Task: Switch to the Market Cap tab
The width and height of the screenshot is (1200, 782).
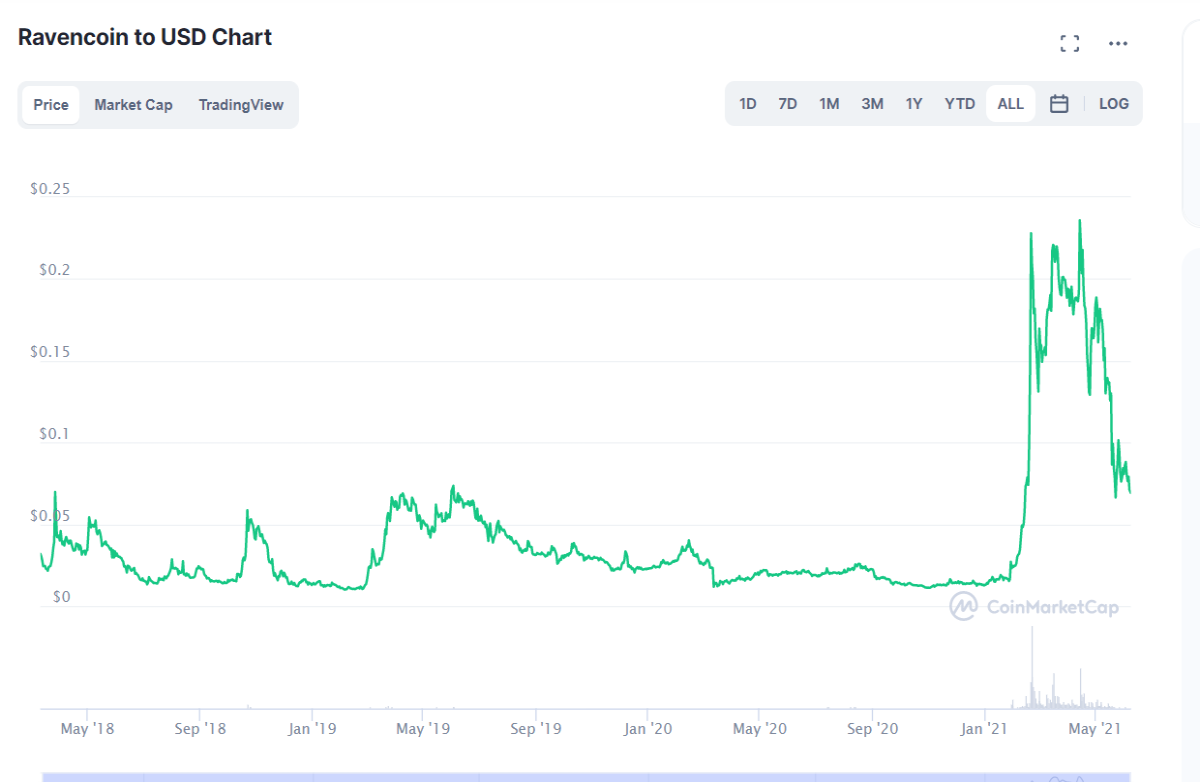Action: coord(133,105)
